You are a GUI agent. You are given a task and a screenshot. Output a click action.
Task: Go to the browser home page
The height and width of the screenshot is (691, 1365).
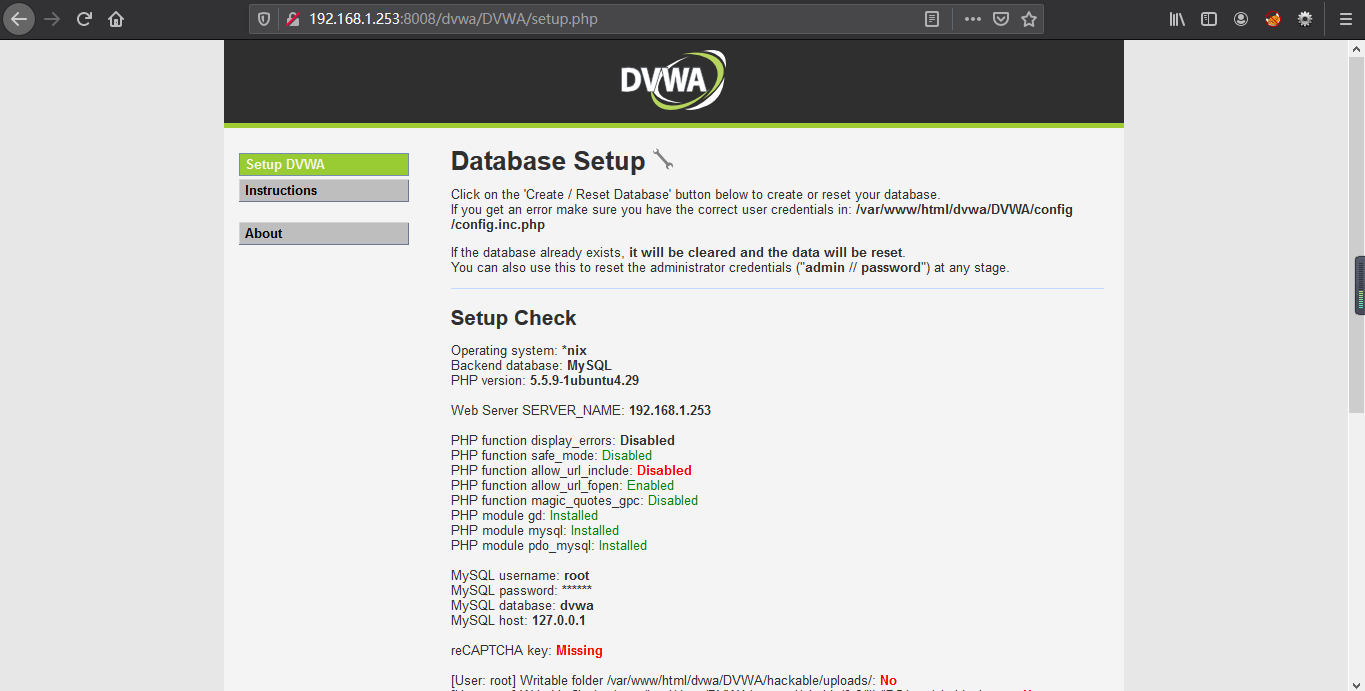[x=115, y=18]
